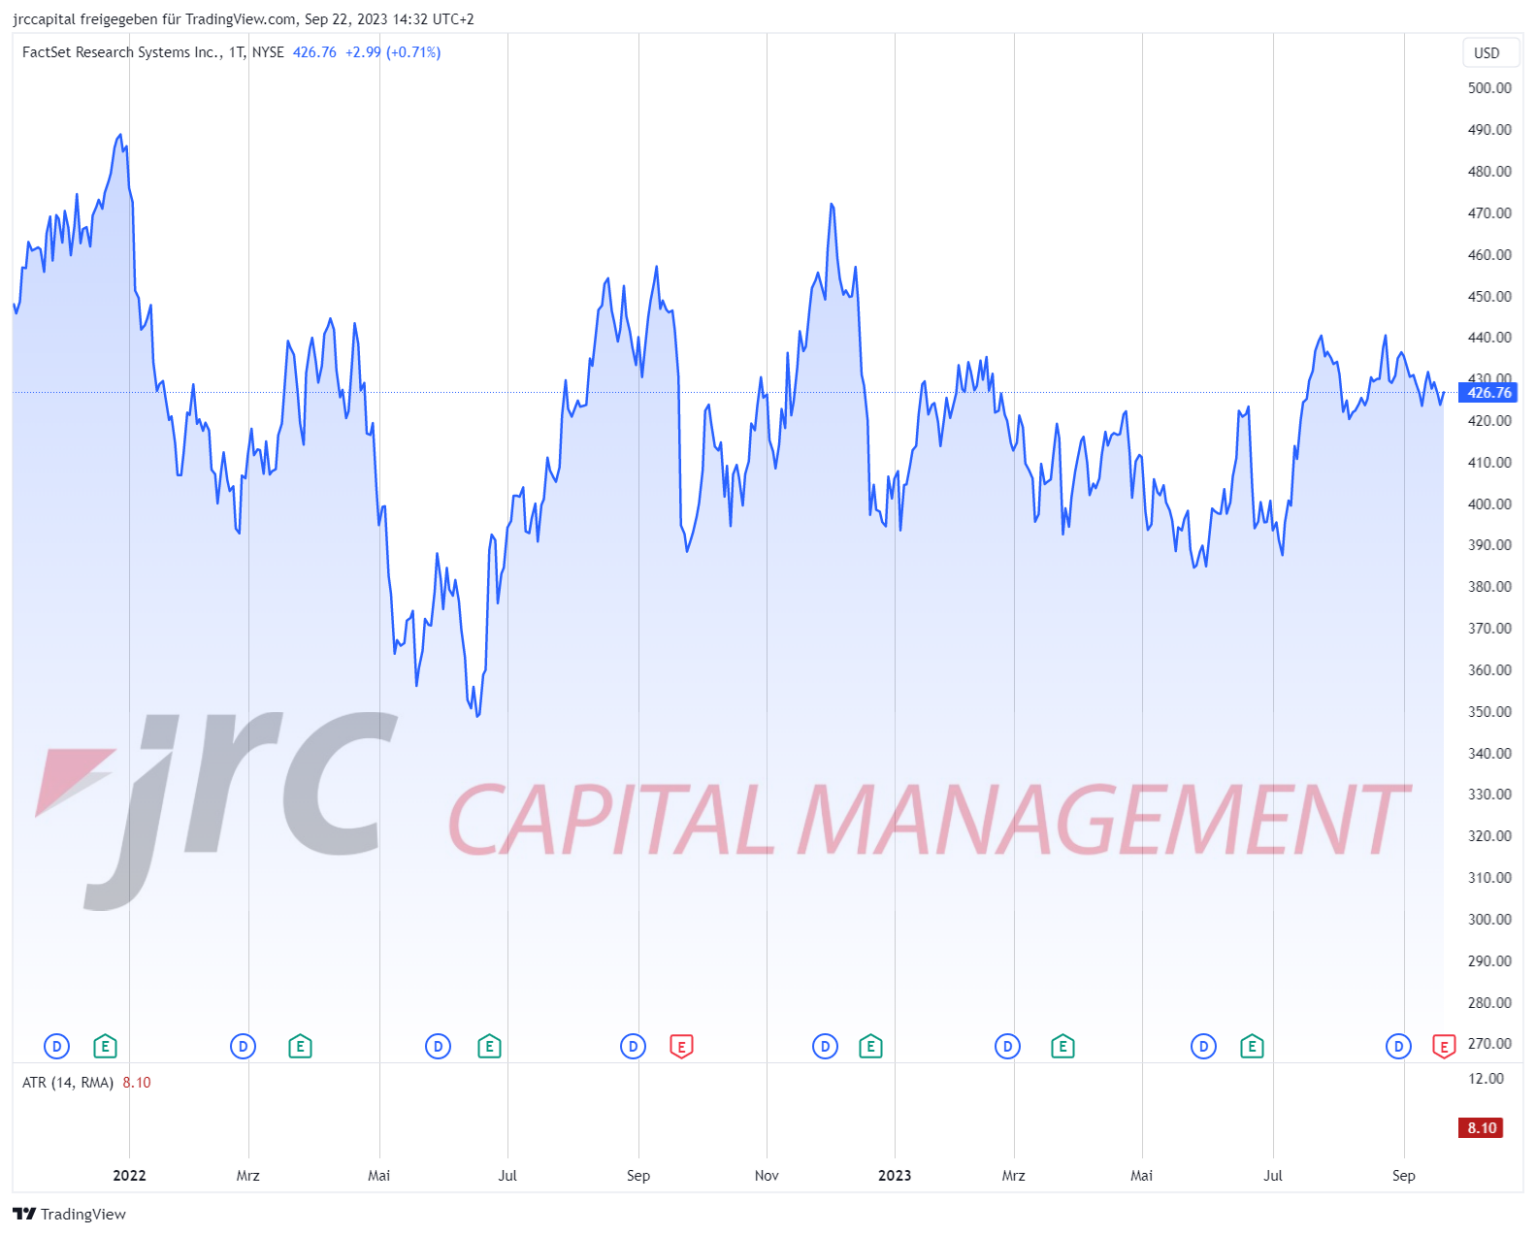Click the red 8.10 ATR value tag
This screenshot has width=1536, height=1235.
pyautogui.click(x=1482, y=1128)
